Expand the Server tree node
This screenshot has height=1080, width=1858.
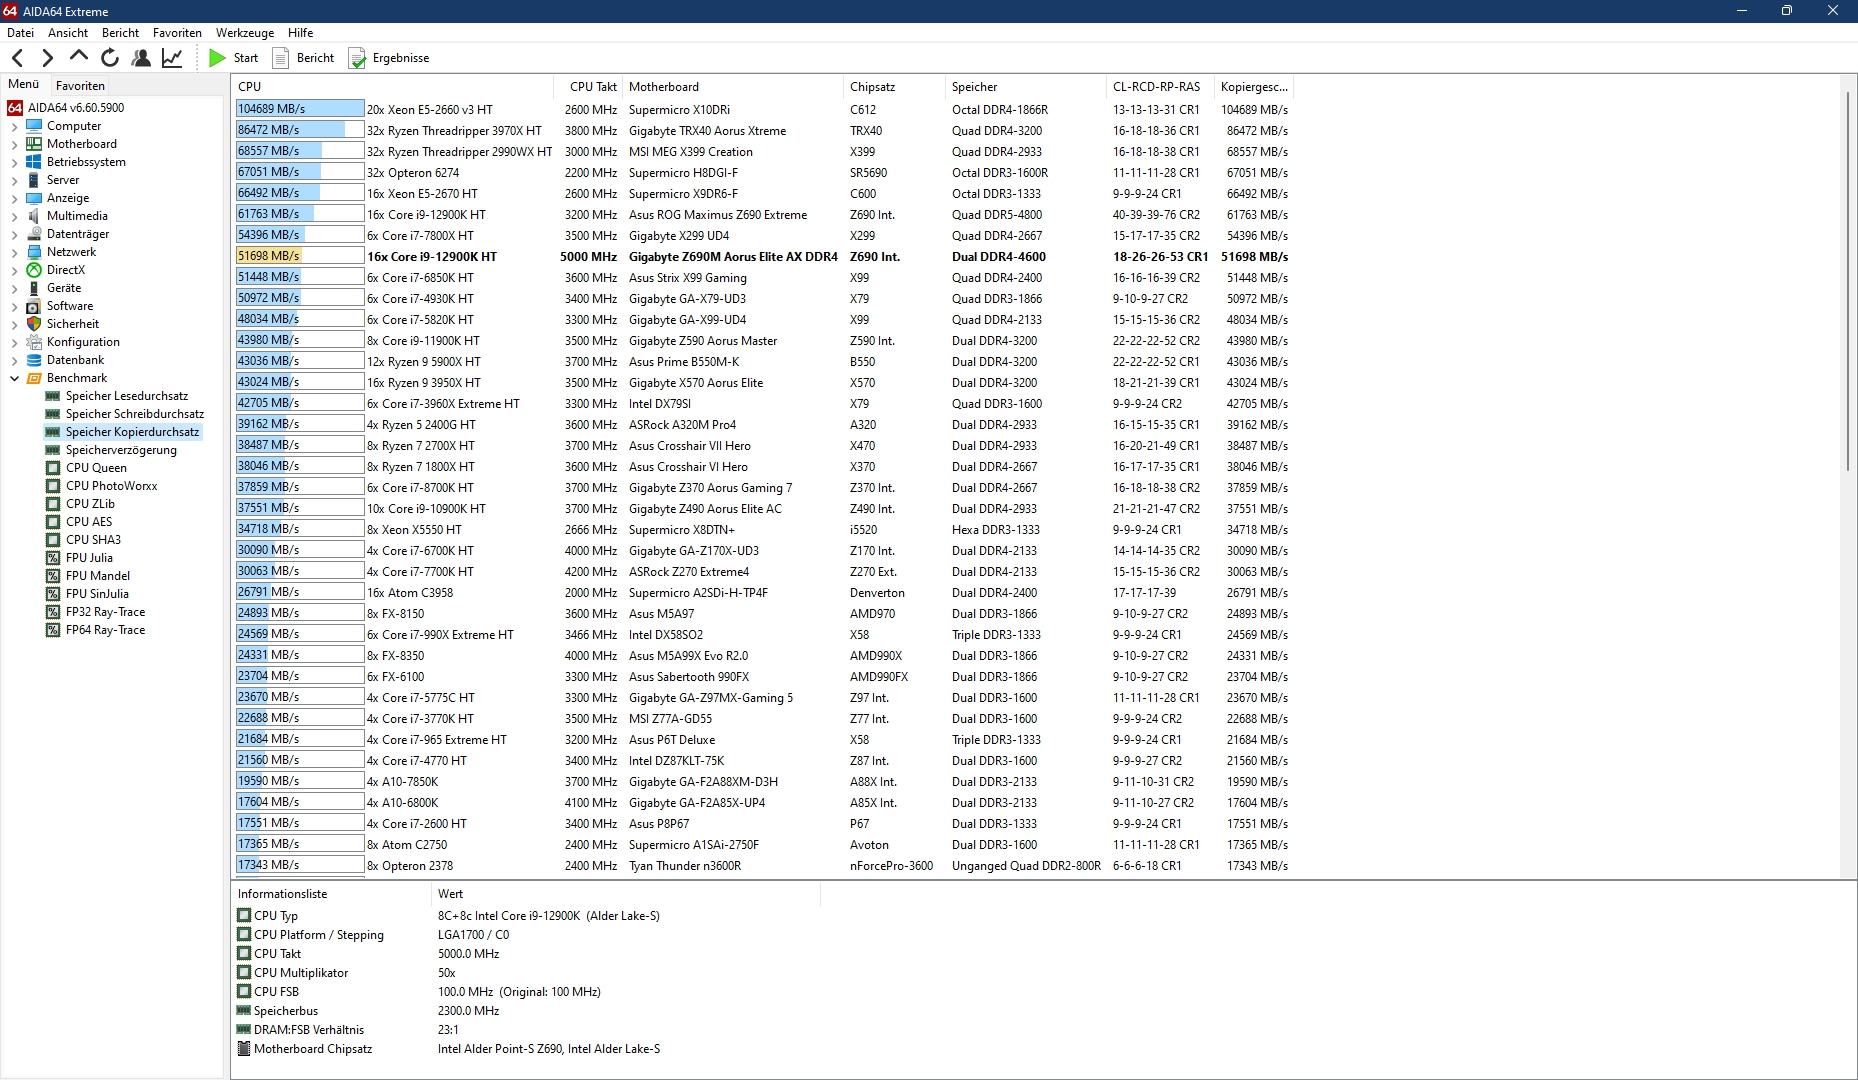pos(14,180)
